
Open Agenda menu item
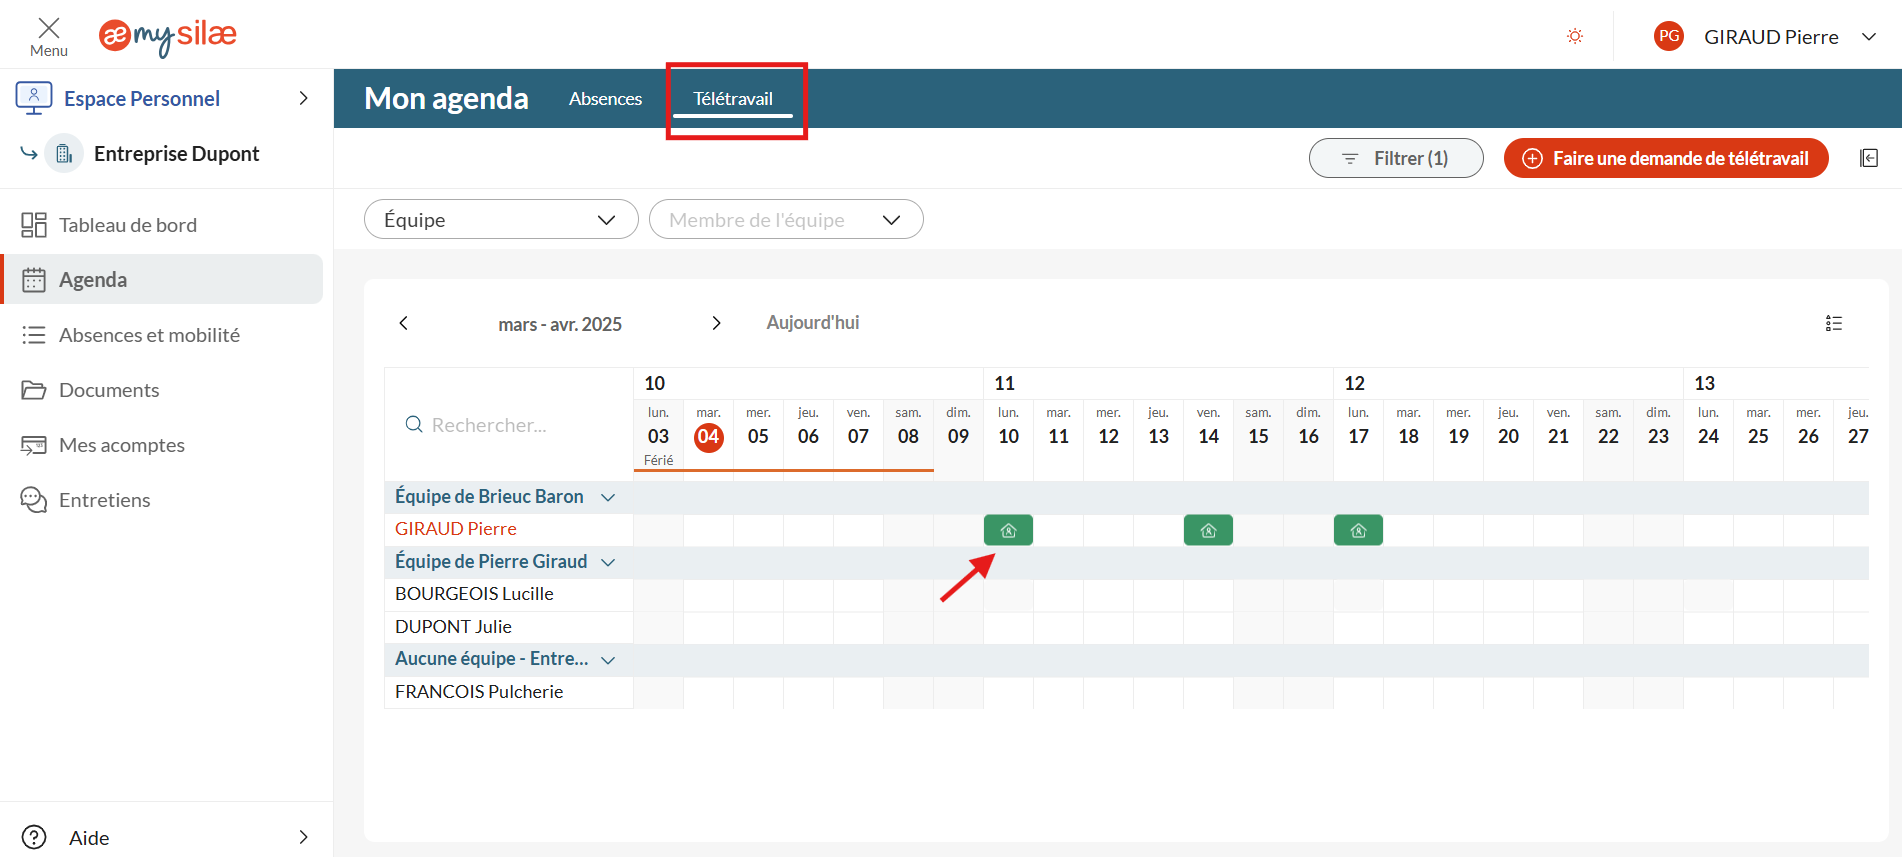(162, 279)
